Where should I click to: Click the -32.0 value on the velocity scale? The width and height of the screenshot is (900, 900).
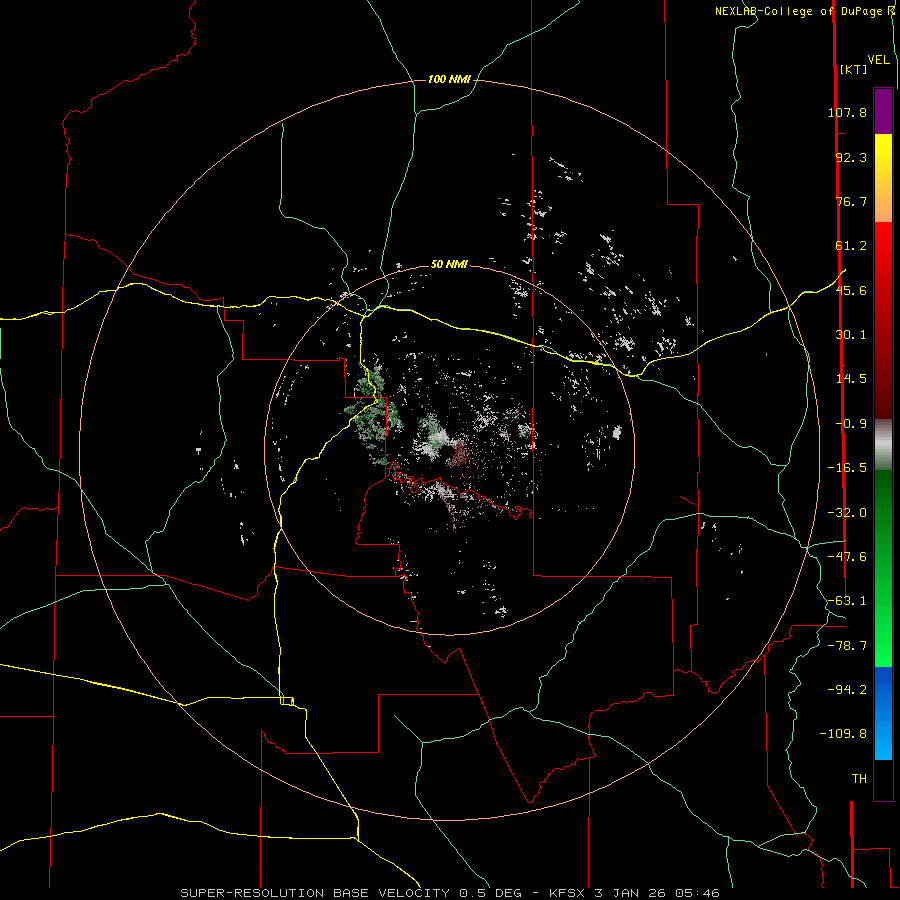click(847, 513)
